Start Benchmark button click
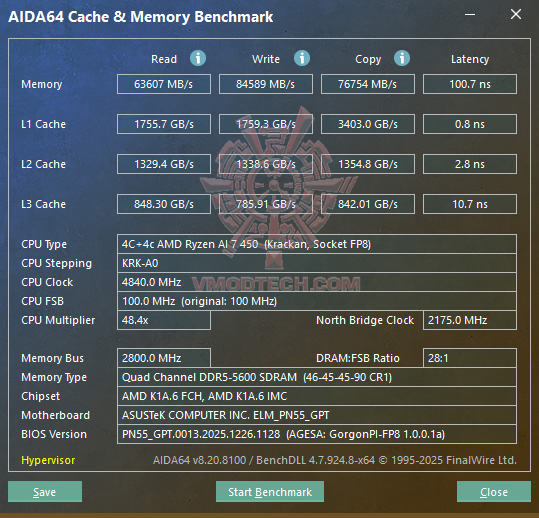 [x=270, y=492]
